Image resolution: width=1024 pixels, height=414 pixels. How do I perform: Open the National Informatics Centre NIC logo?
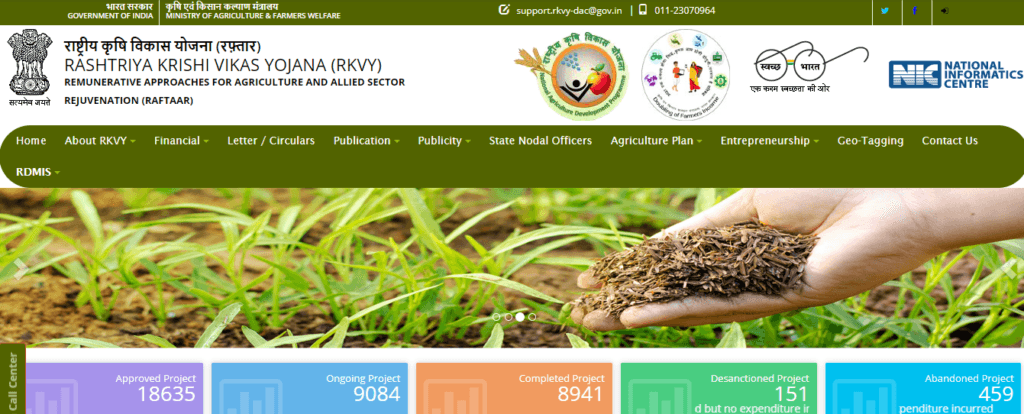(x=955, y=74)
